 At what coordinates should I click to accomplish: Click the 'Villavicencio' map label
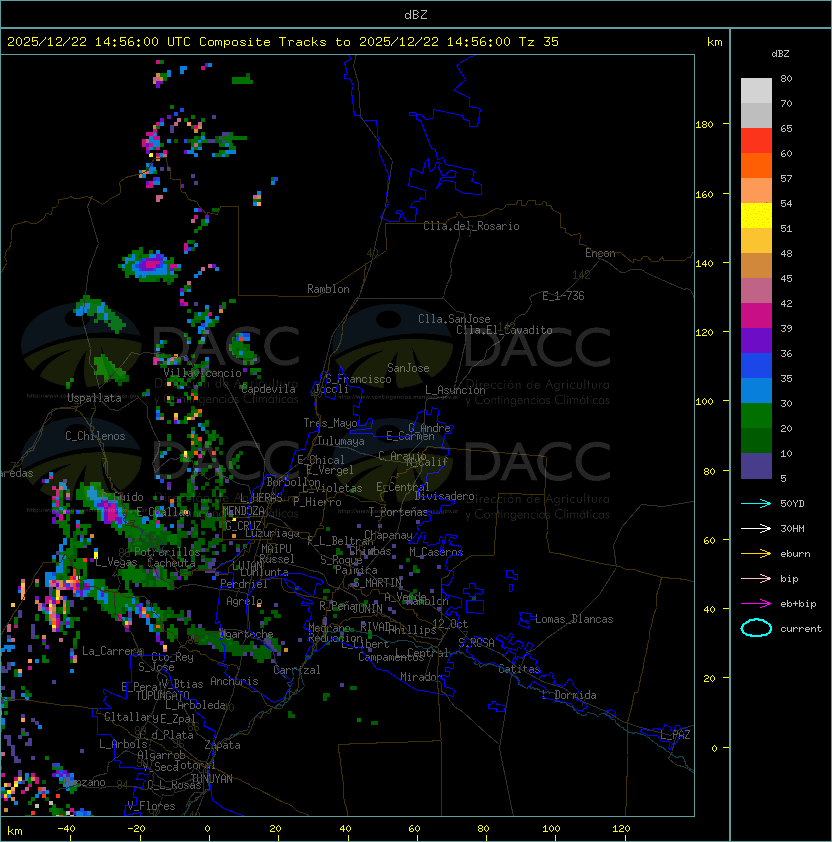pos(202,373)
